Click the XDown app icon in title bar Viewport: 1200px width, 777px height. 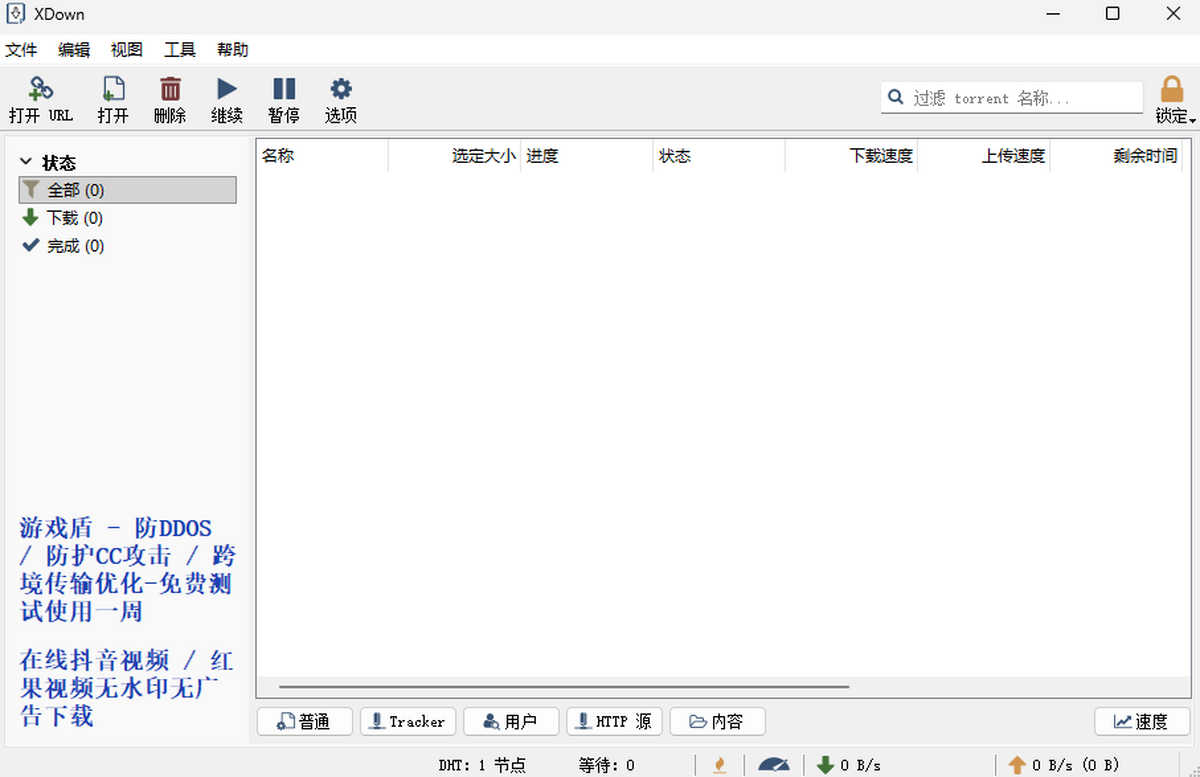[x=17, y=14]
